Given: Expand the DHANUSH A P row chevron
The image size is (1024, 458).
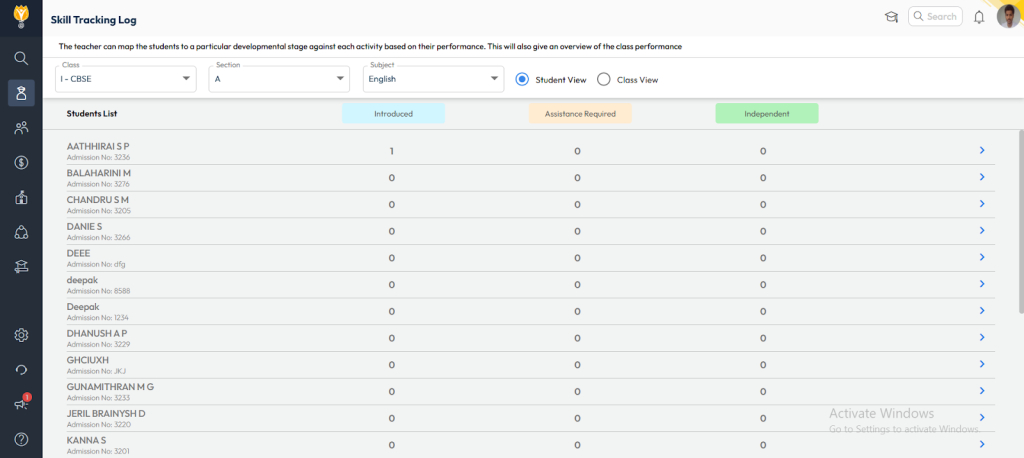Looking at the screenshot, I should pyautogui.click(x=982, y=338).
